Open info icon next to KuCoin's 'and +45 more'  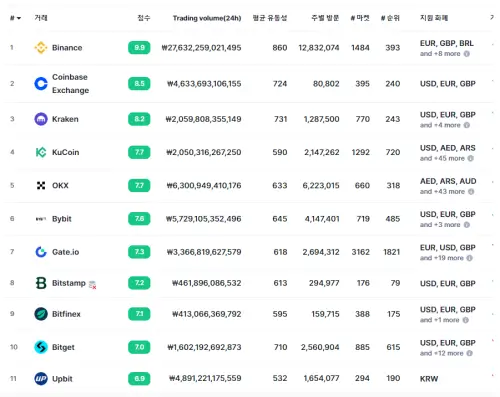[471, 158]
